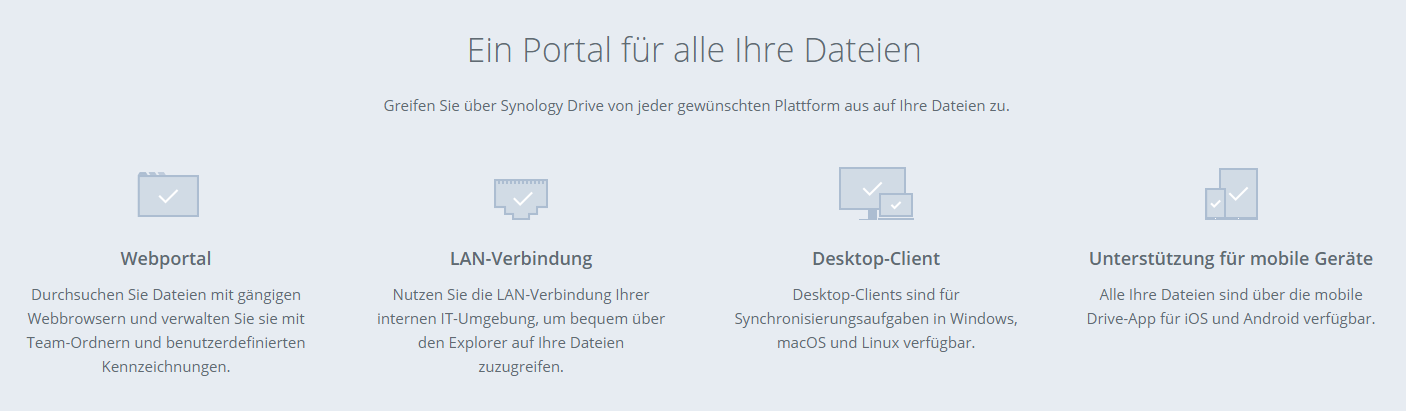Select the heading 'Ein Portal für alle Ihre Dateien'

point(694,50)
